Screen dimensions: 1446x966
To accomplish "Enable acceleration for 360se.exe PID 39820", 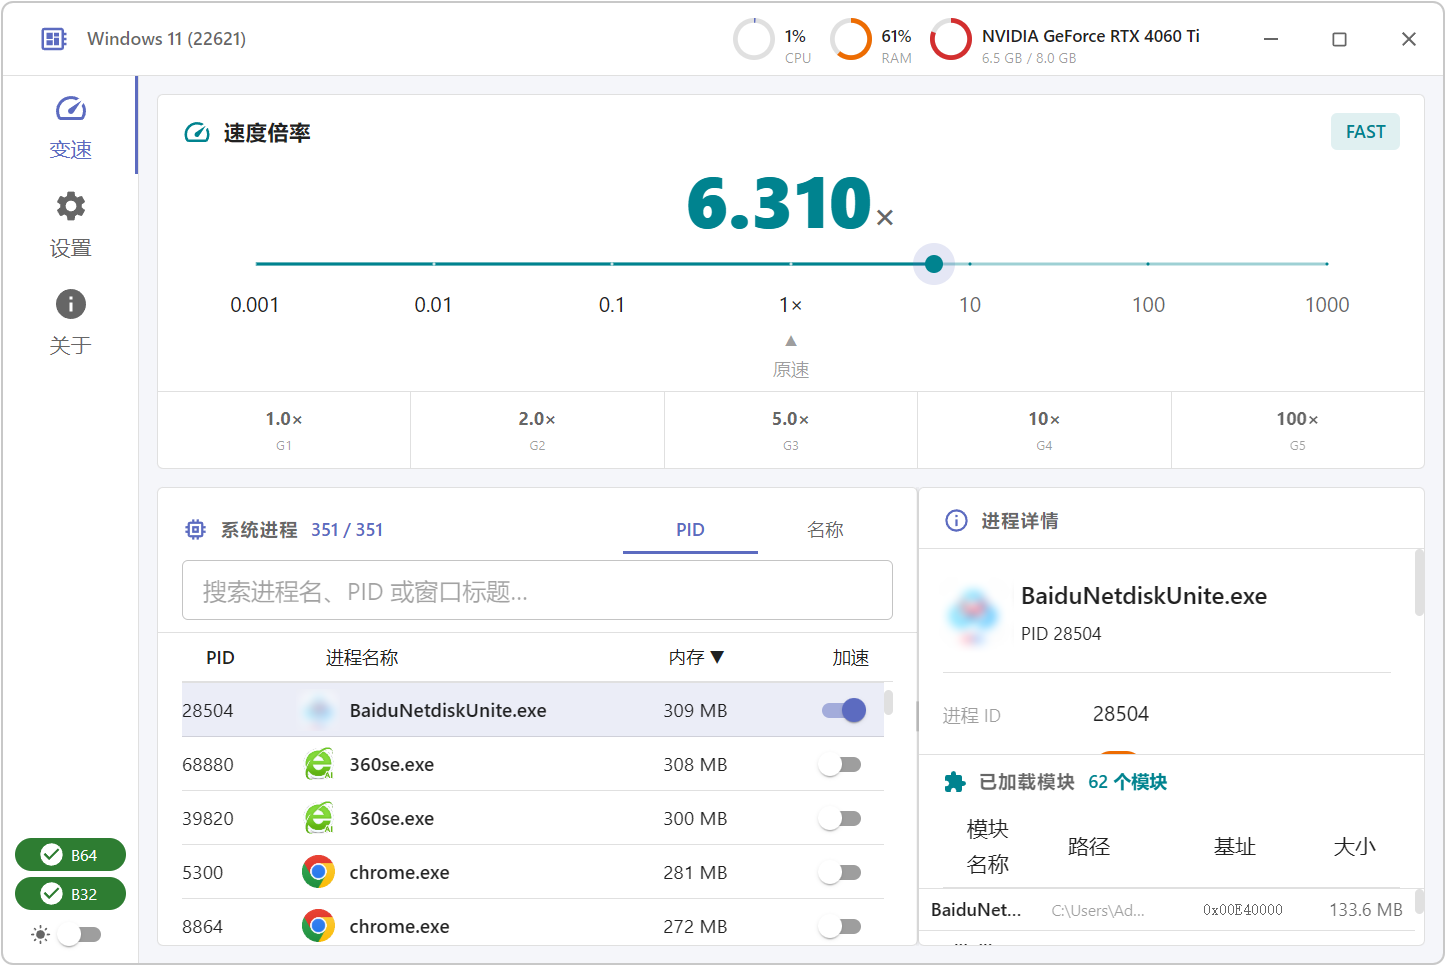I will coord(840,819).
